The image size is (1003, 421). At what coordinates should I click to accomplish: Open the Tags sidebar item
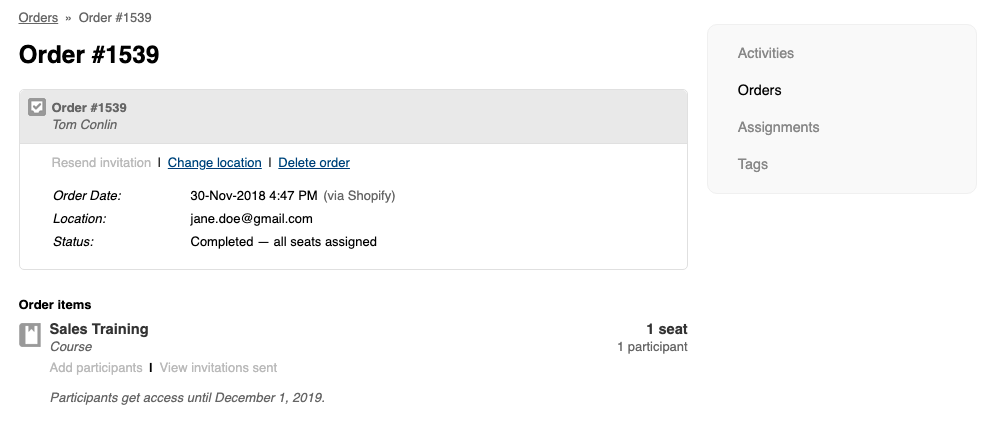tap(752, 164)
